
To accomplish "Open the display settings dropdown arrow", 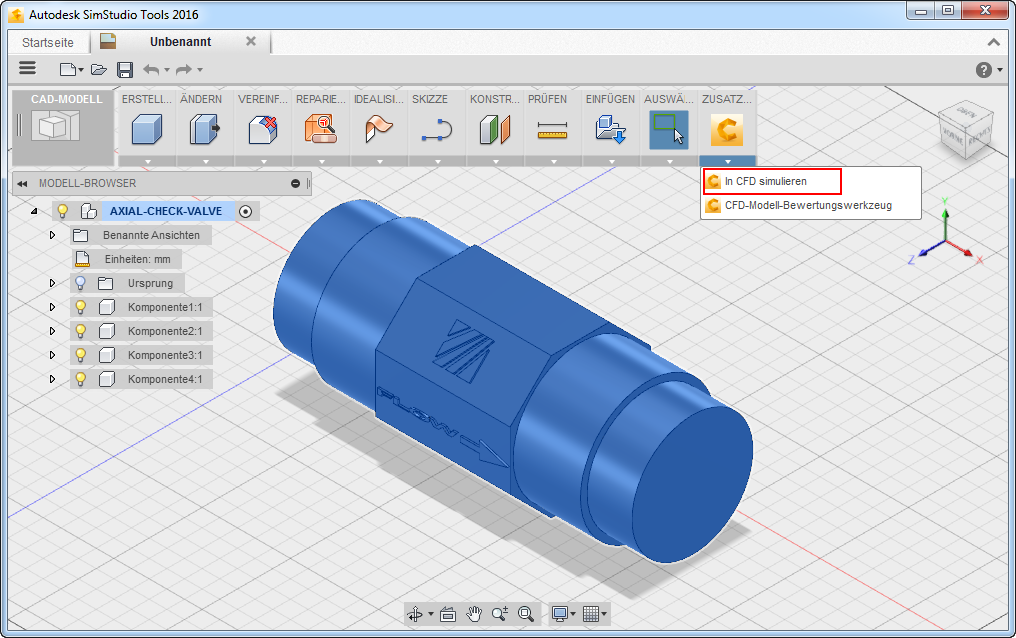I will click(x=573, y=614).
